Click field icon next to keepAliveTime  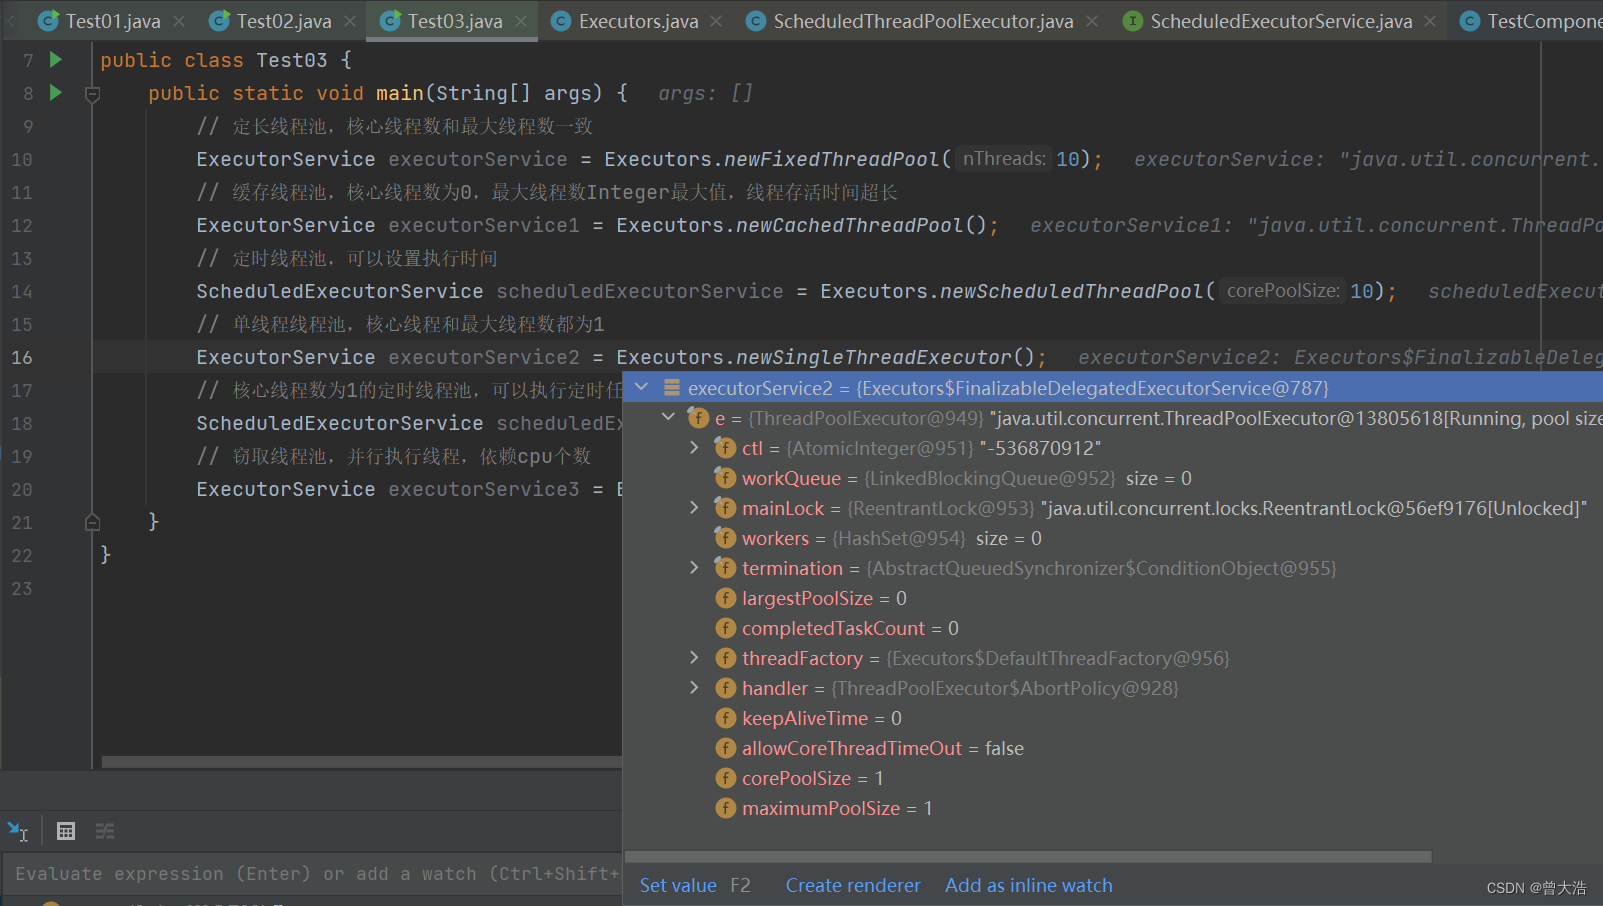(x=726, y=718)
